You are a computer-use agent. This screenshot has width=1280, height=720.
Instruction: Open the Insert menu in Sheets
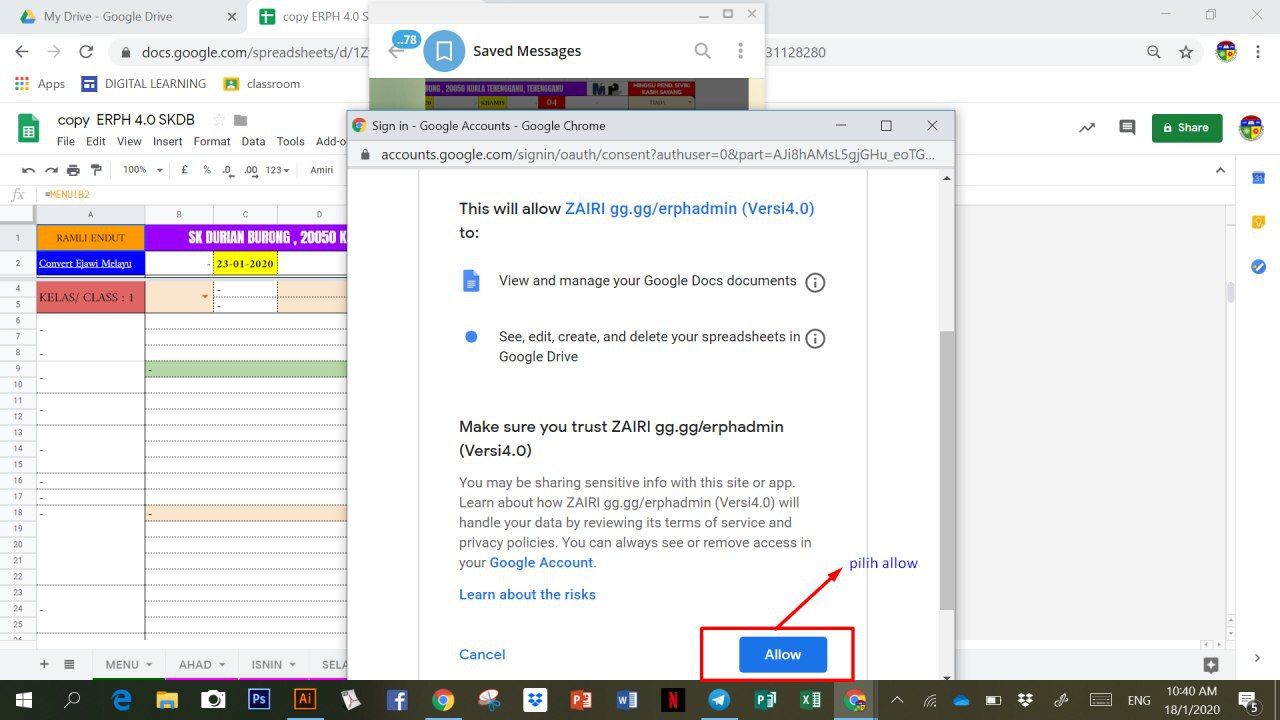coord(167,142)
